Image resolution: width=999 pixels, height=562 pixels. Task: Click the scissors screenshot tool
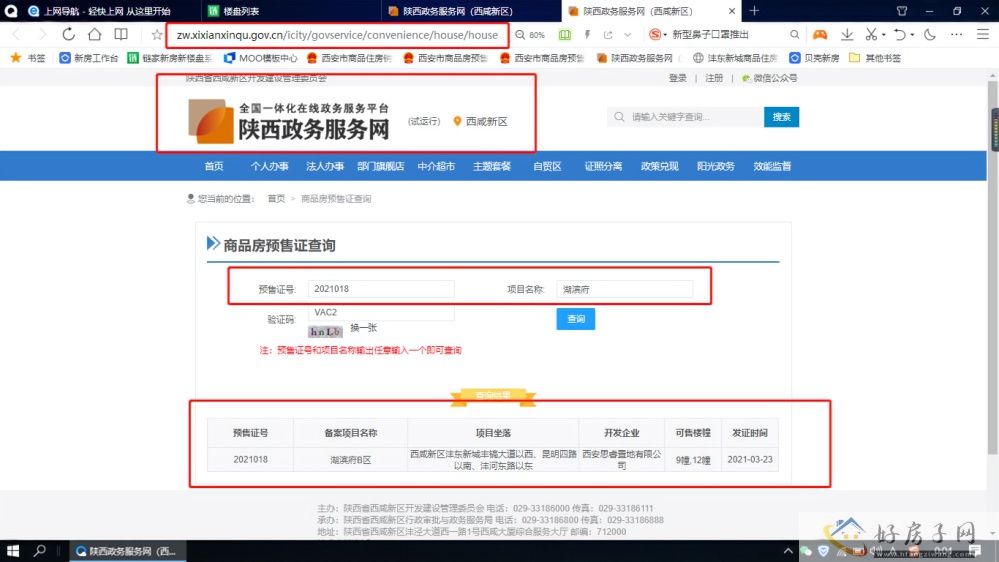(871, 34)
